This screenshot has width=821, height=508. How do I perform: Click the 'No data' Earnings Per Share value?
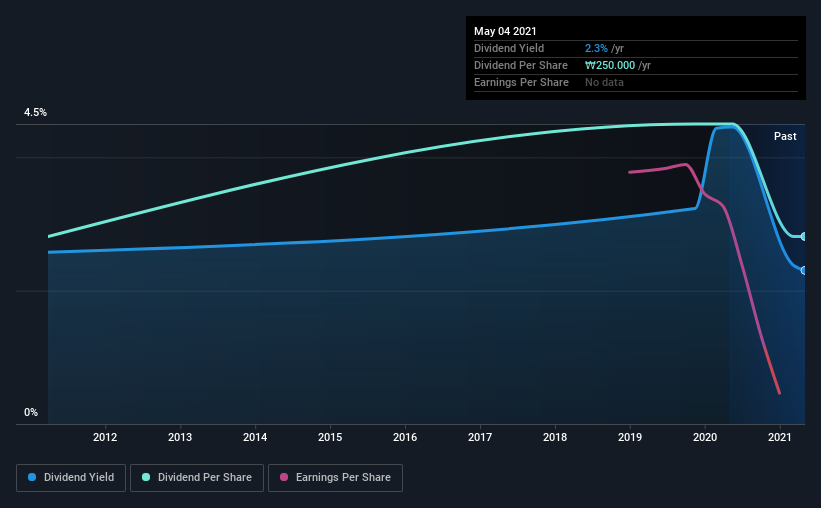pyautogui.click(x=604, y=82)
